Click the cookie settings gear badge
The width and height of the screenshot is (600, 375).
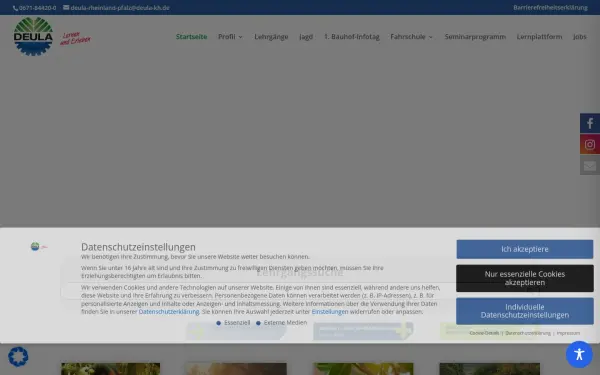click(18, 356)
